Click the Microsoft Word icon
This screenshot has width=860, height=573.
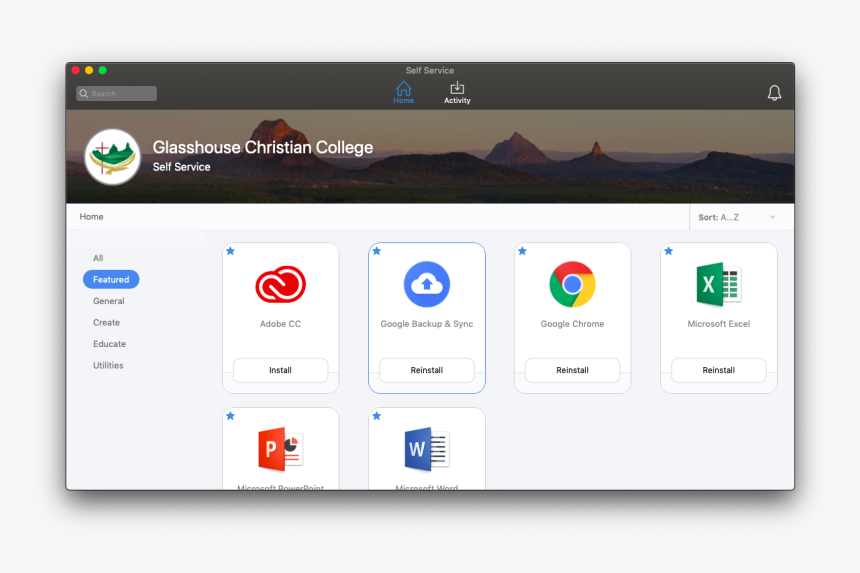click(x=427, y=449)
